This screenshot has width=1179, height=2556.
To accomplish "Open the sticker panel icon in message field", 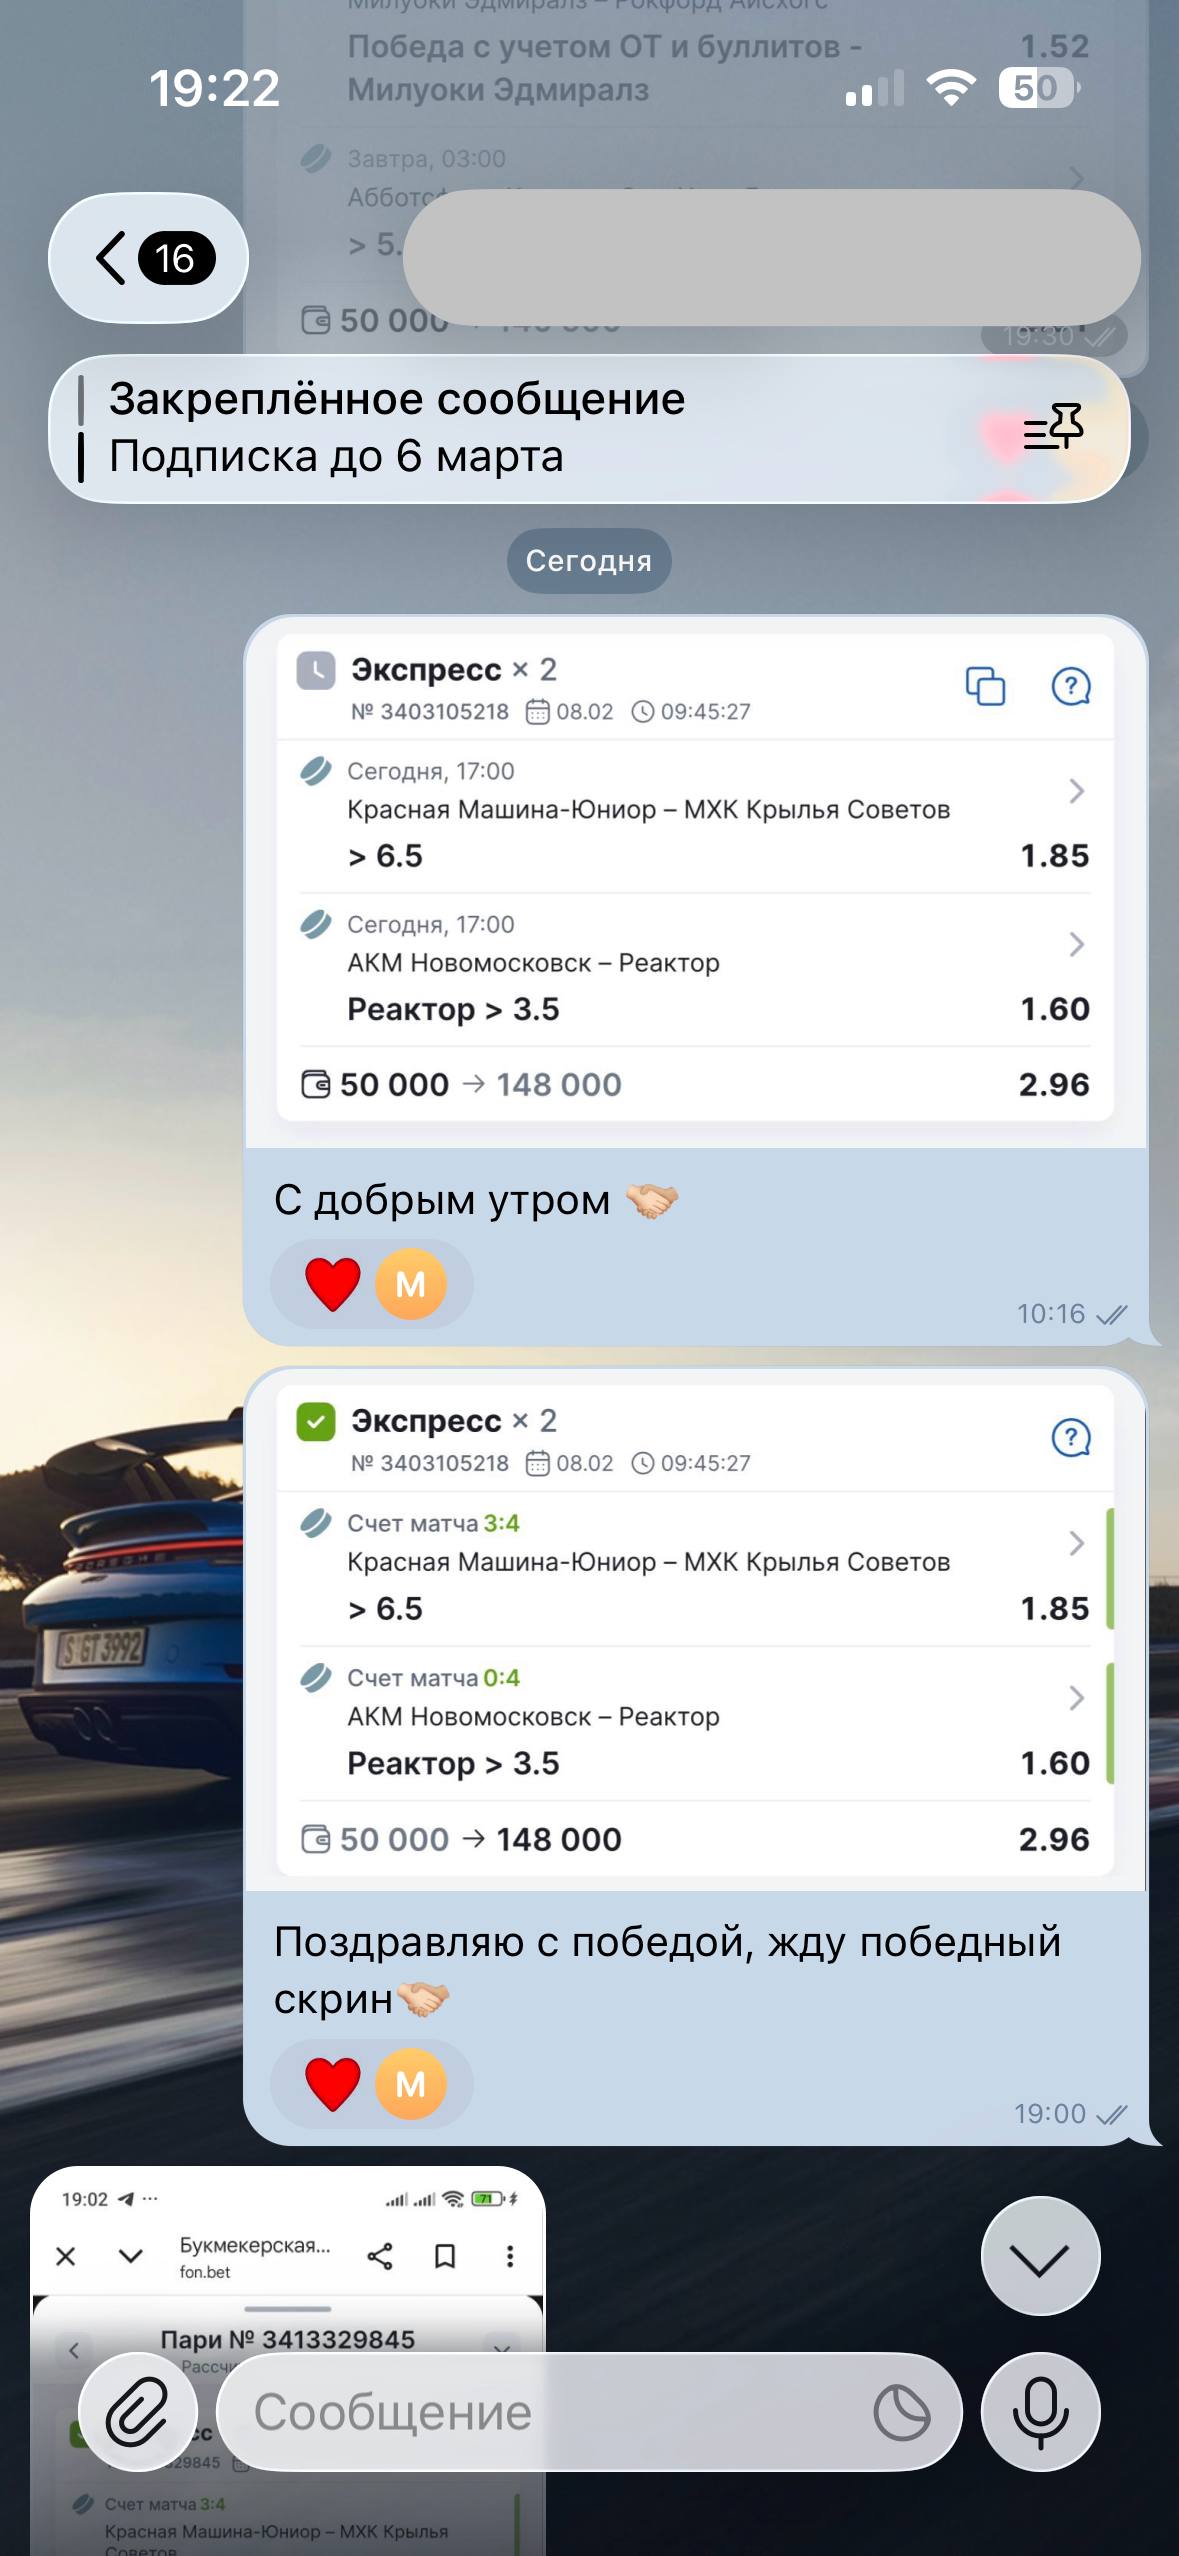I will (x=901, y=2413).
